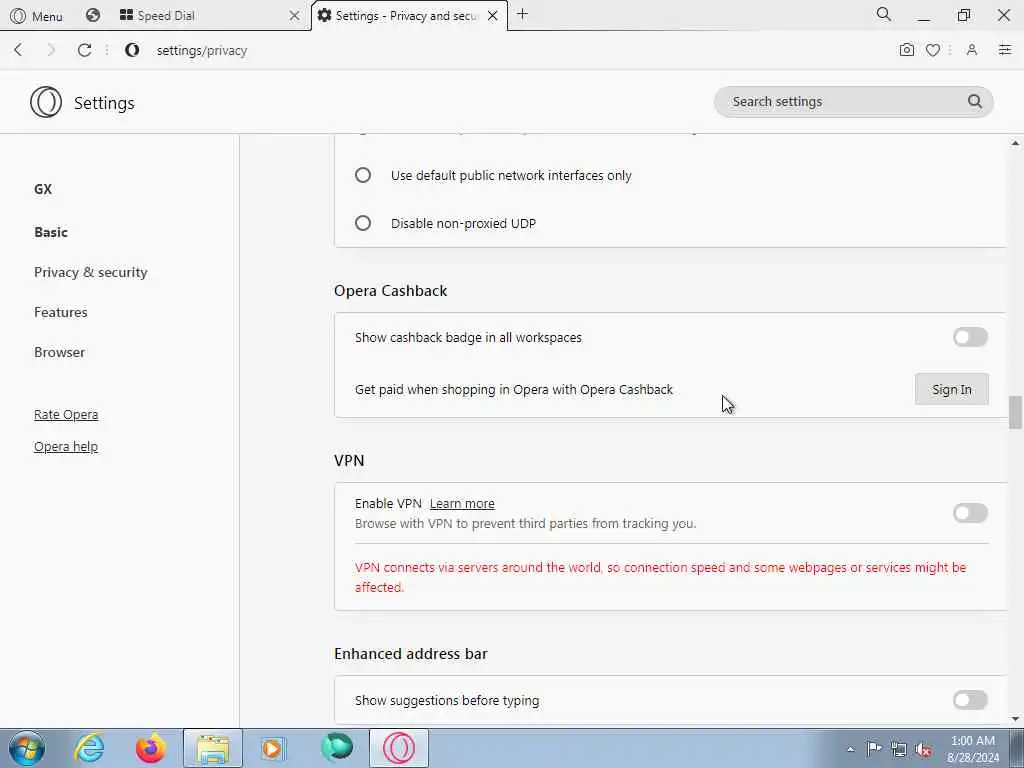Click the search tabs magnifier icon

[x=884, y=14]
